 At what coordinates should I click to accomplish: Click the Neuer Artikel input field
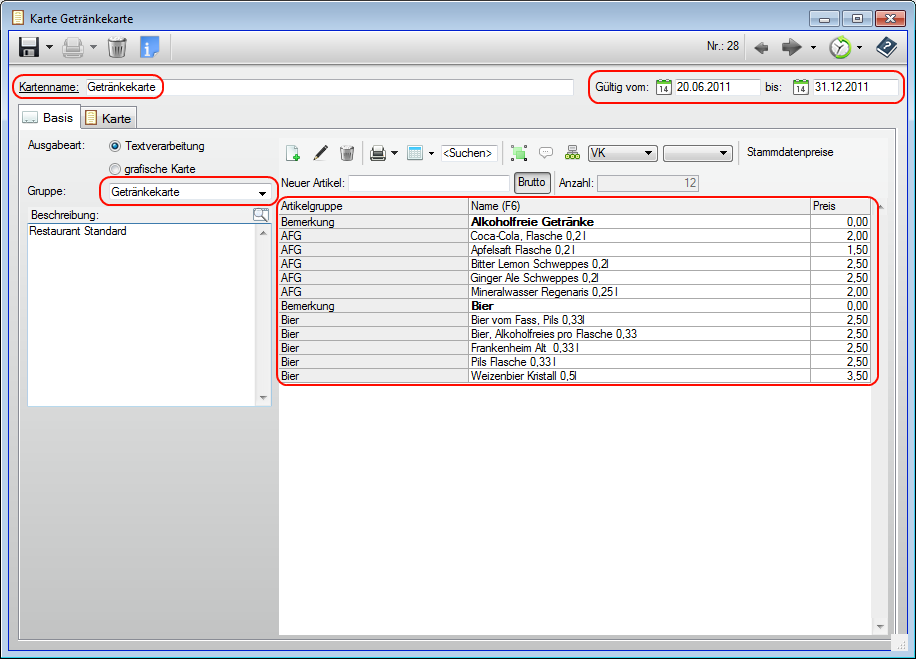(x=429, y=183)
